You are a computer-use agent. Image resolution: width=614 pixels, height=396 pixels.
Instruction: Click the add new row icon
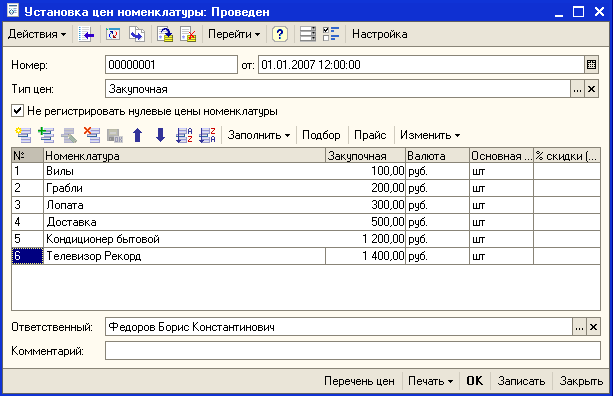[x=23, y=135]
